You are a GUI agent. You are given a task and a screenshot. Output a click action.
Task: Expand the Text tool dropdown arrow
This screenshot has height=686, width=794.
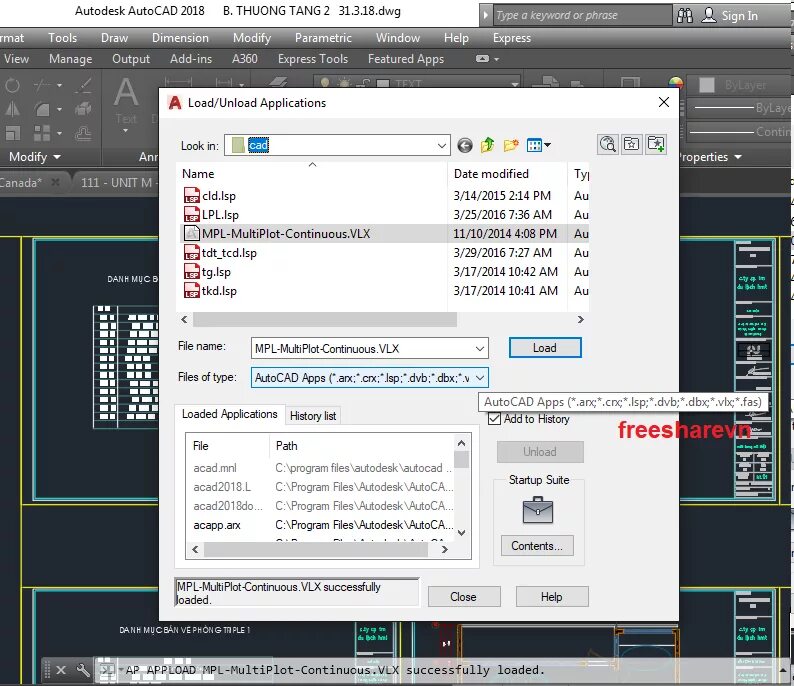(126, 131)
